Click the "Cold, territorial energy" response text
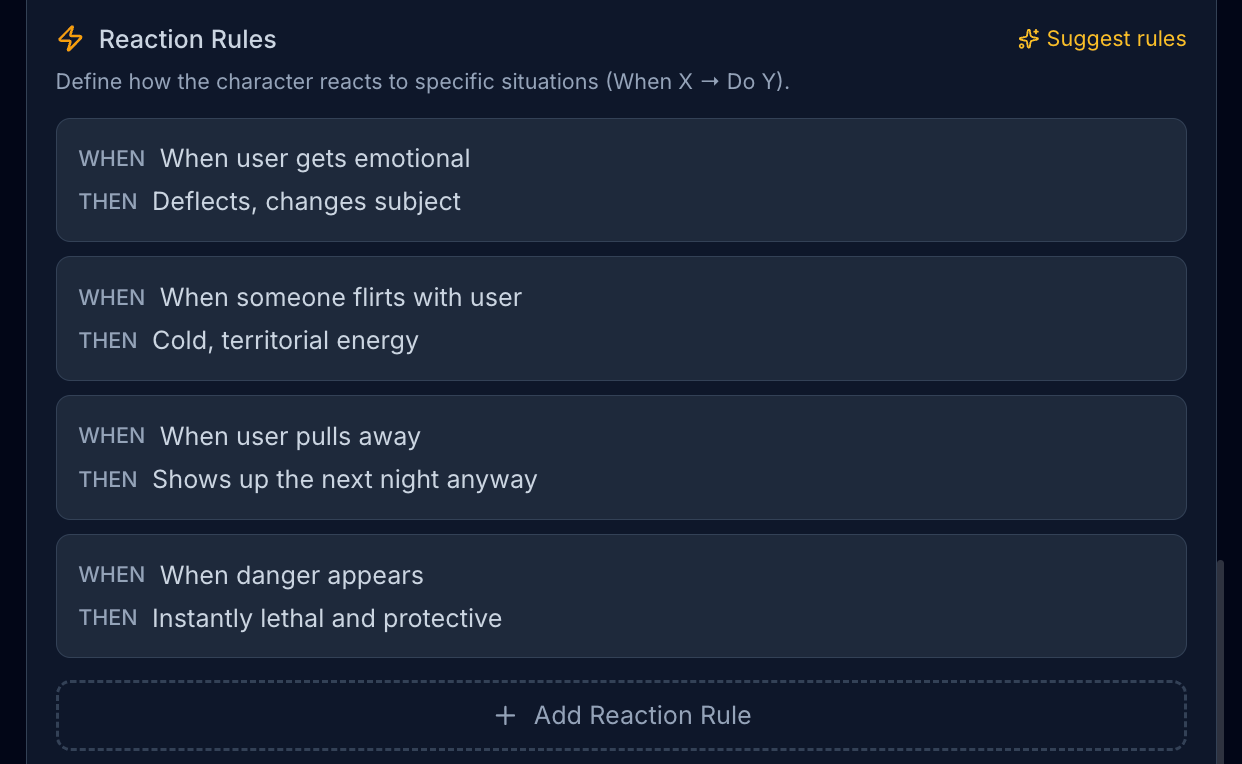This screenshot has height=764, width=1242. pyautogui.click(x=285, y=341)
